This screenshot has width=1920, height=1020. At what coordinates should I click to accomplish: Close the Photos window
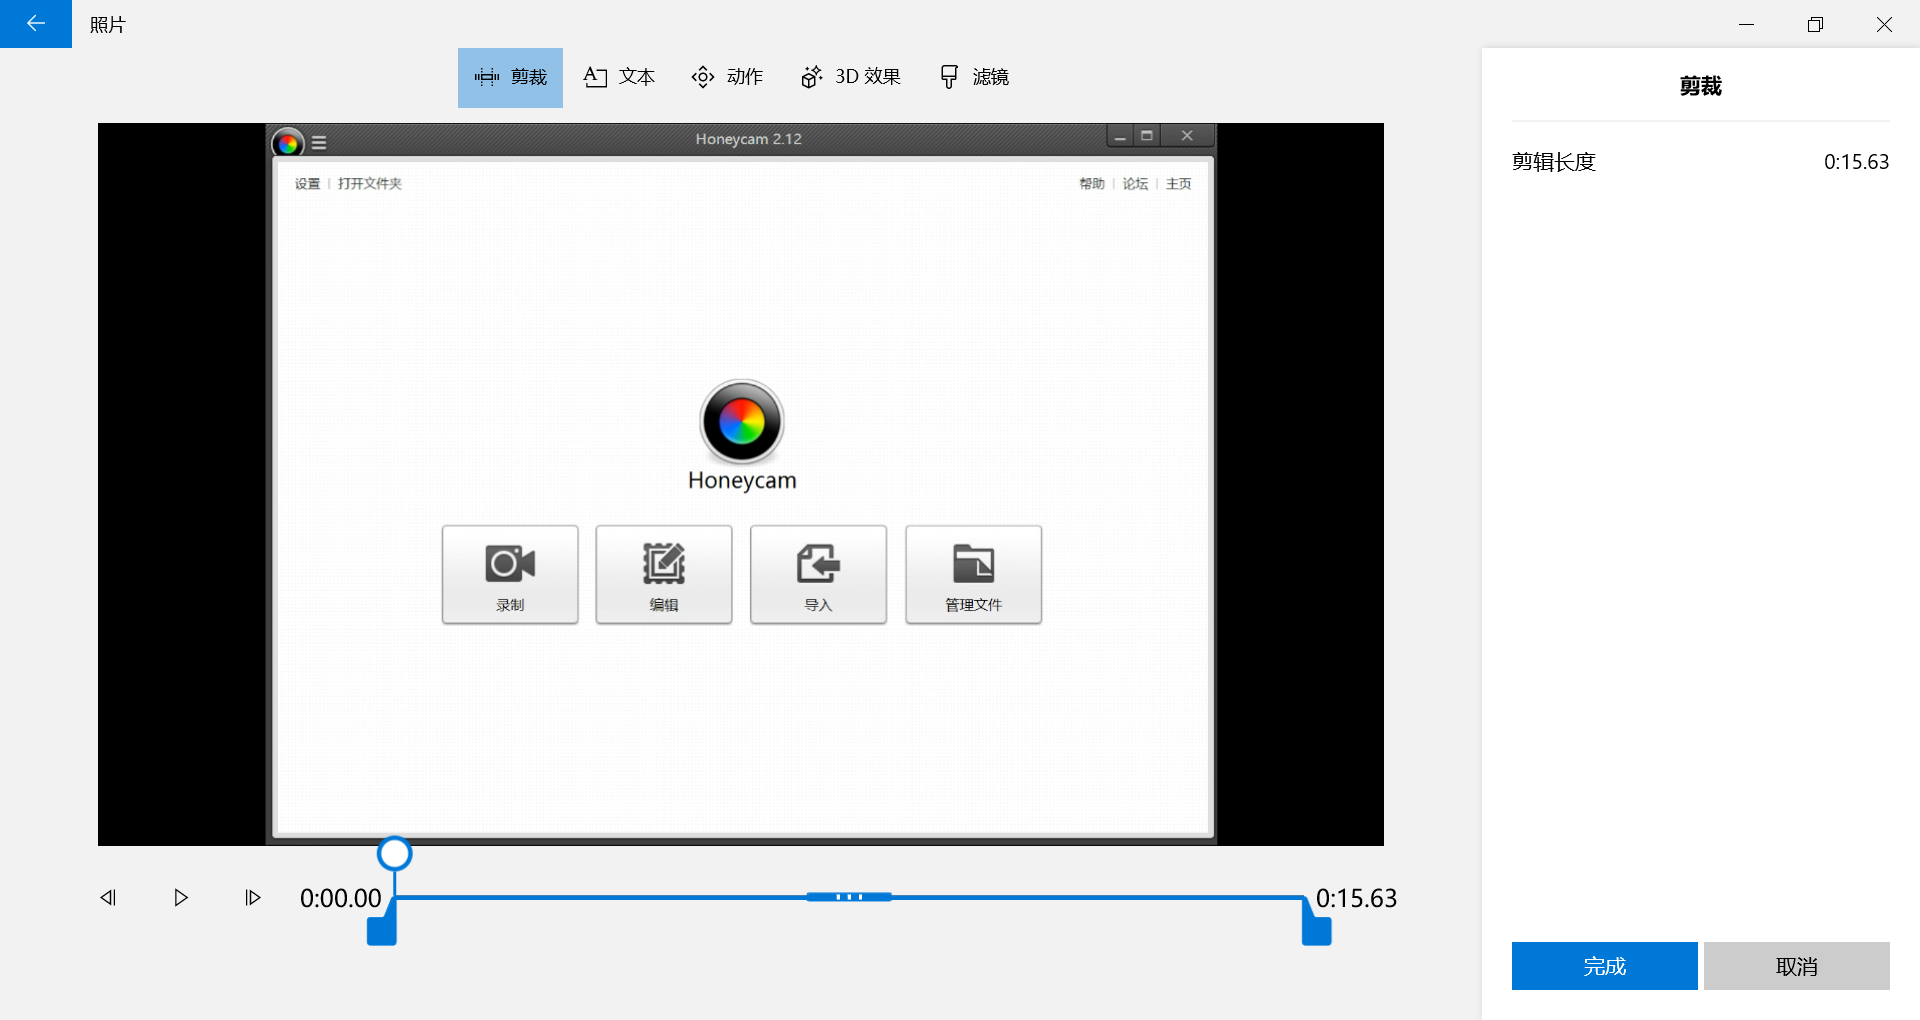coord(1884,24)
